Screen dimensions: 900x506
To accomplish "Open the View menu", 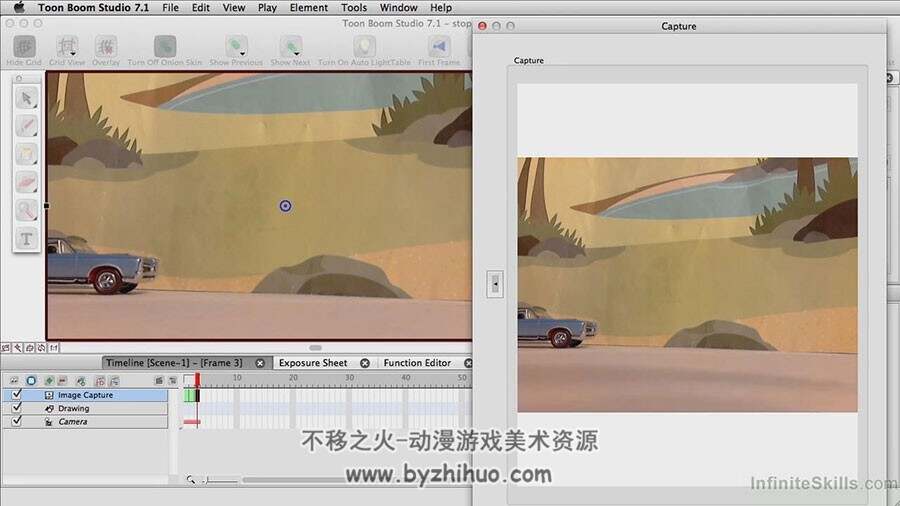I will pyautogui.click(x=234, y=7).
